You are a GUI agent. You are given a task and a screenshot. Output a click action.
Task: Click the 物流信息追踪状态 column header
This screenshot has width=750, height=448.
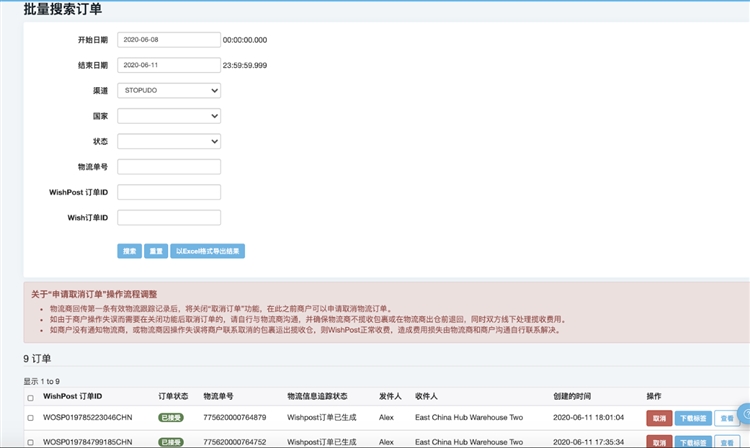tap(317, 396)
